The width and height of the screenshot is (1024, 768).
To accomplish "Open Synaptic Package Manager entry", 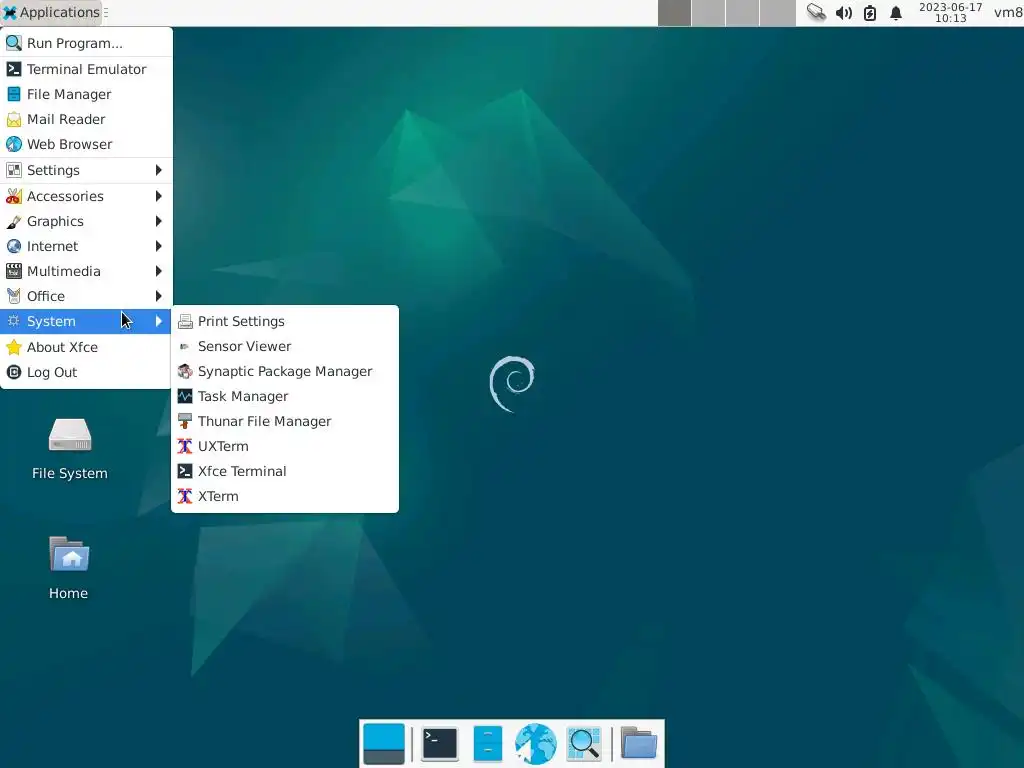I will [x=285, y=371].
